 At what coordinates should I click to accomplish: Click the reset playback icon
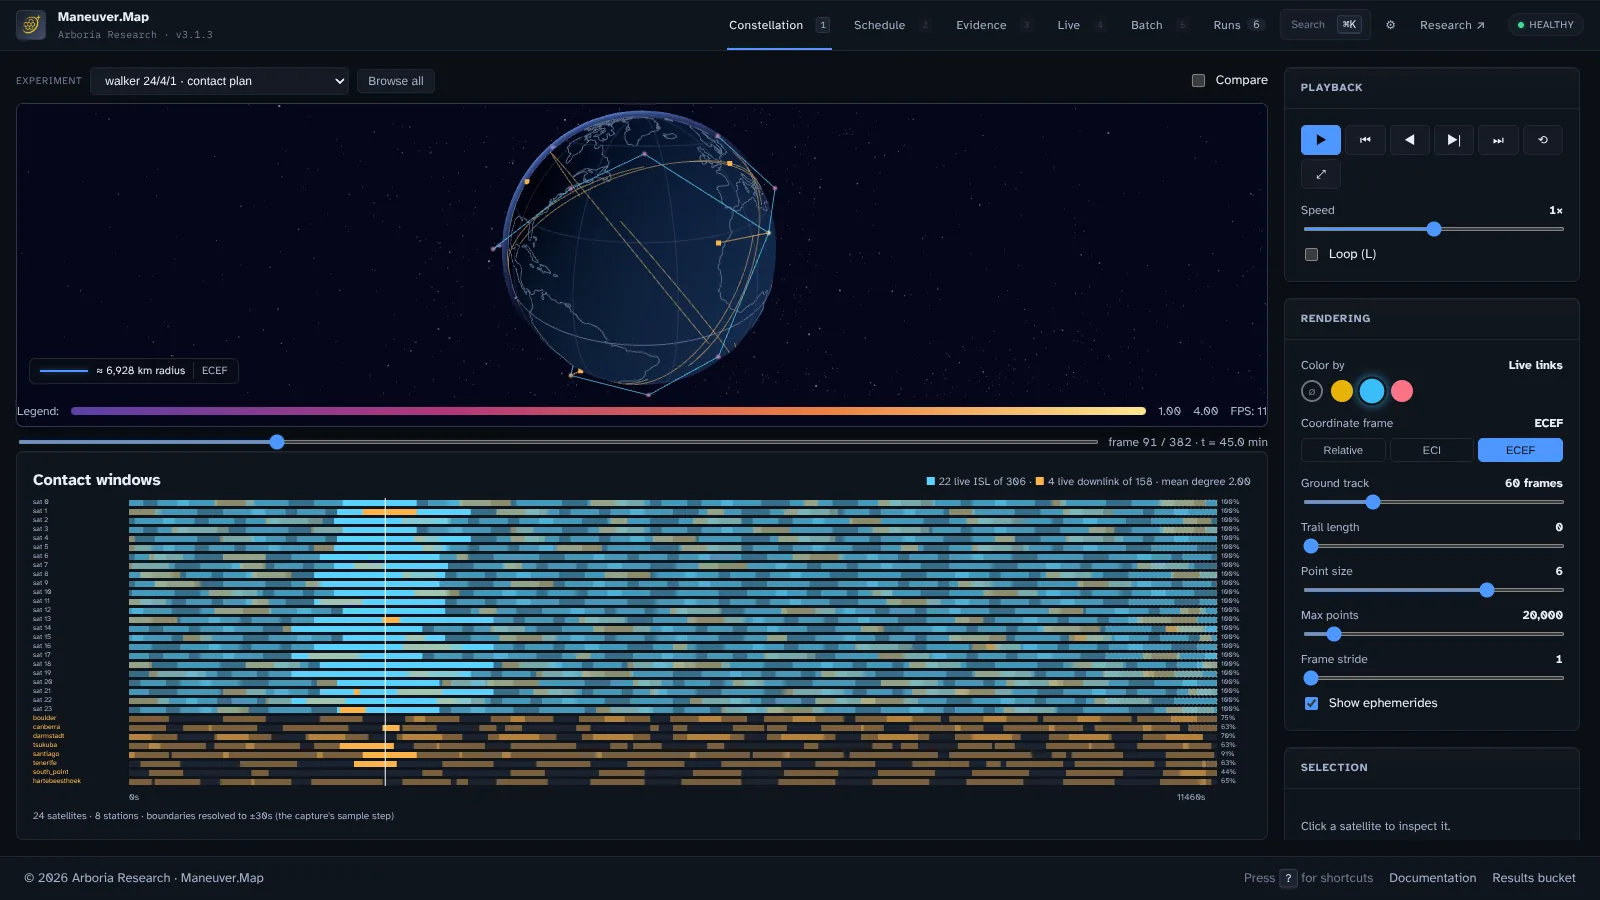point(1543,140)
